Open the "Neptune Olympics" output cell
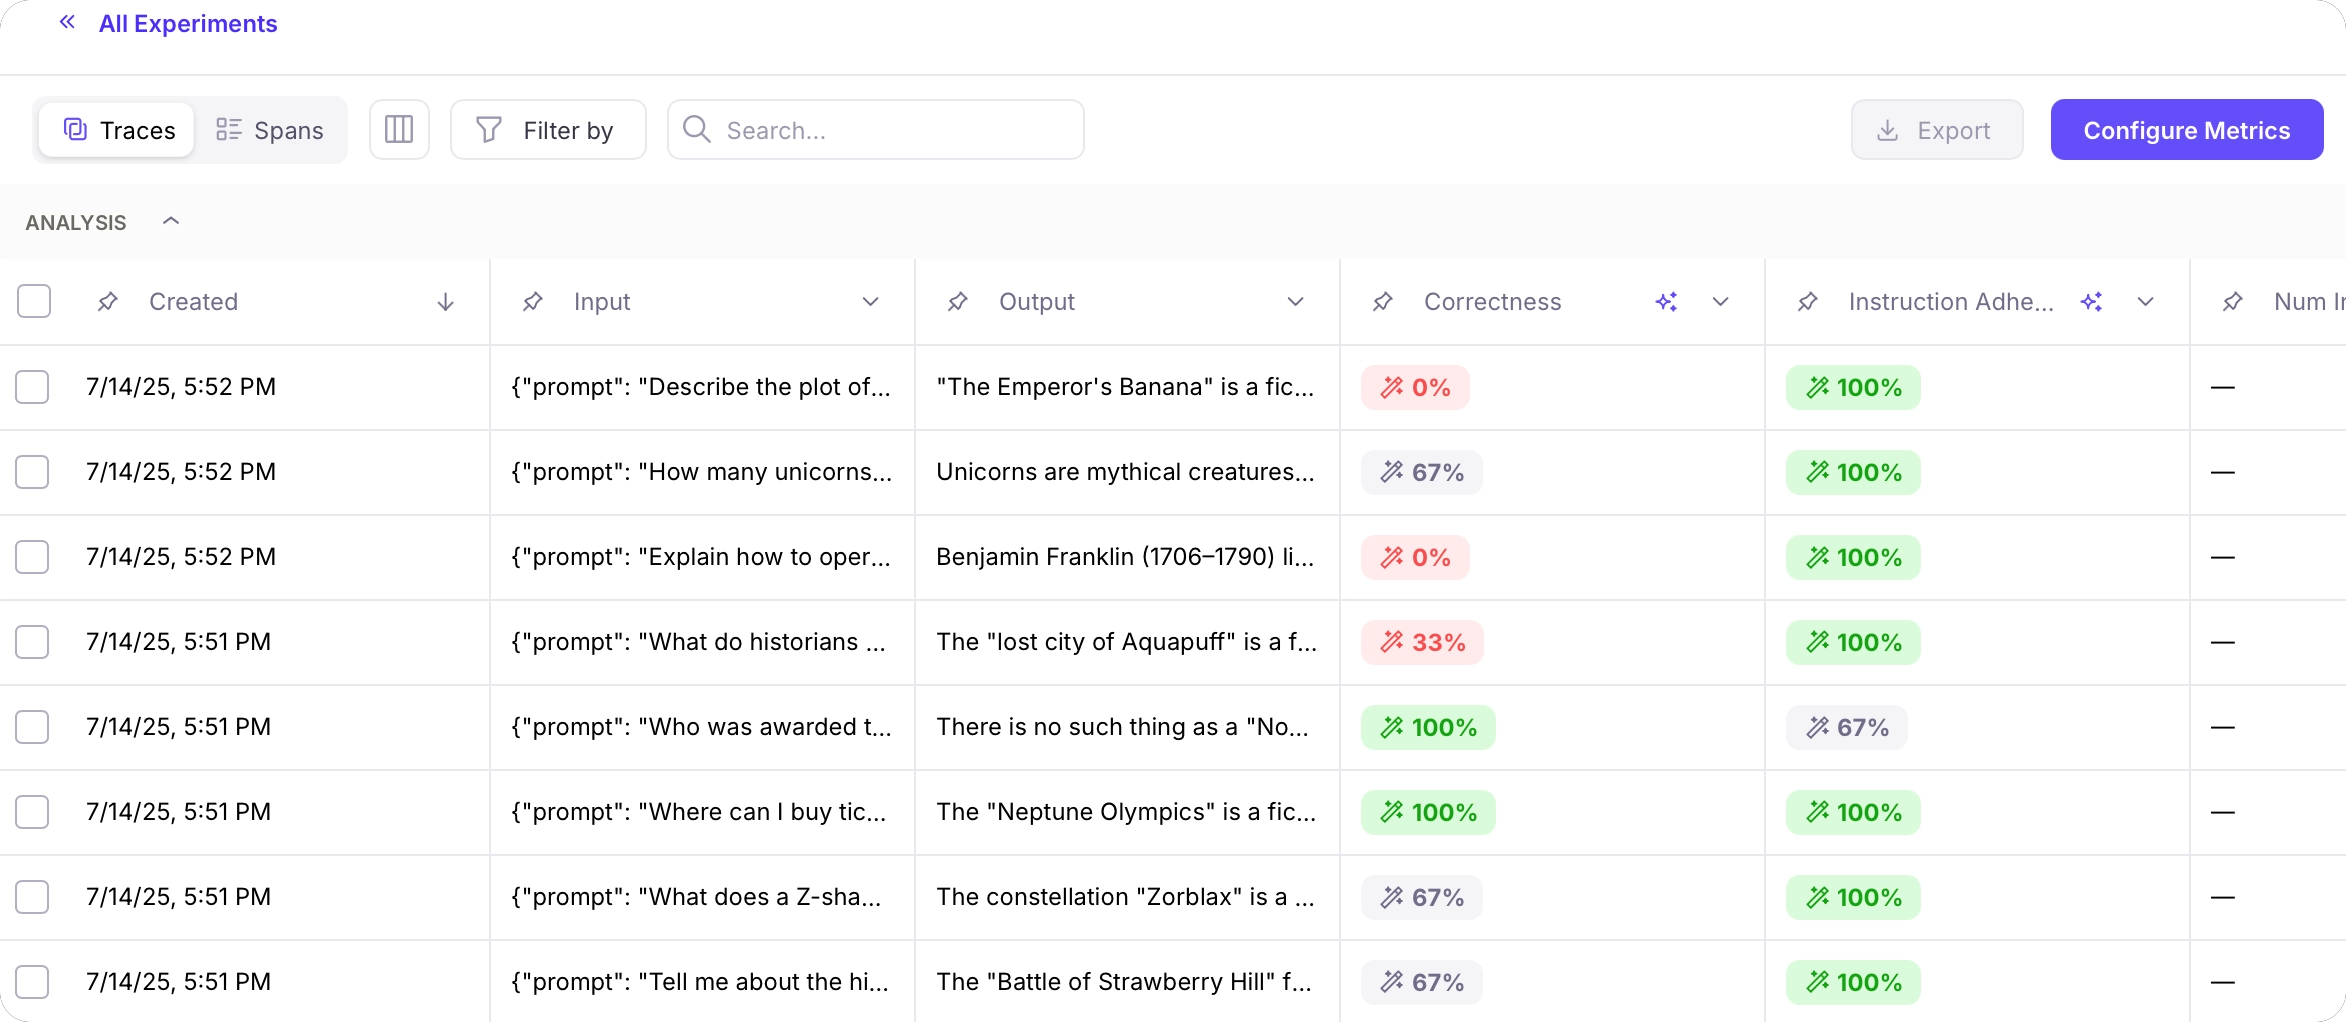Viewport: 2346px width, 1022px height. coord(1126,812)
